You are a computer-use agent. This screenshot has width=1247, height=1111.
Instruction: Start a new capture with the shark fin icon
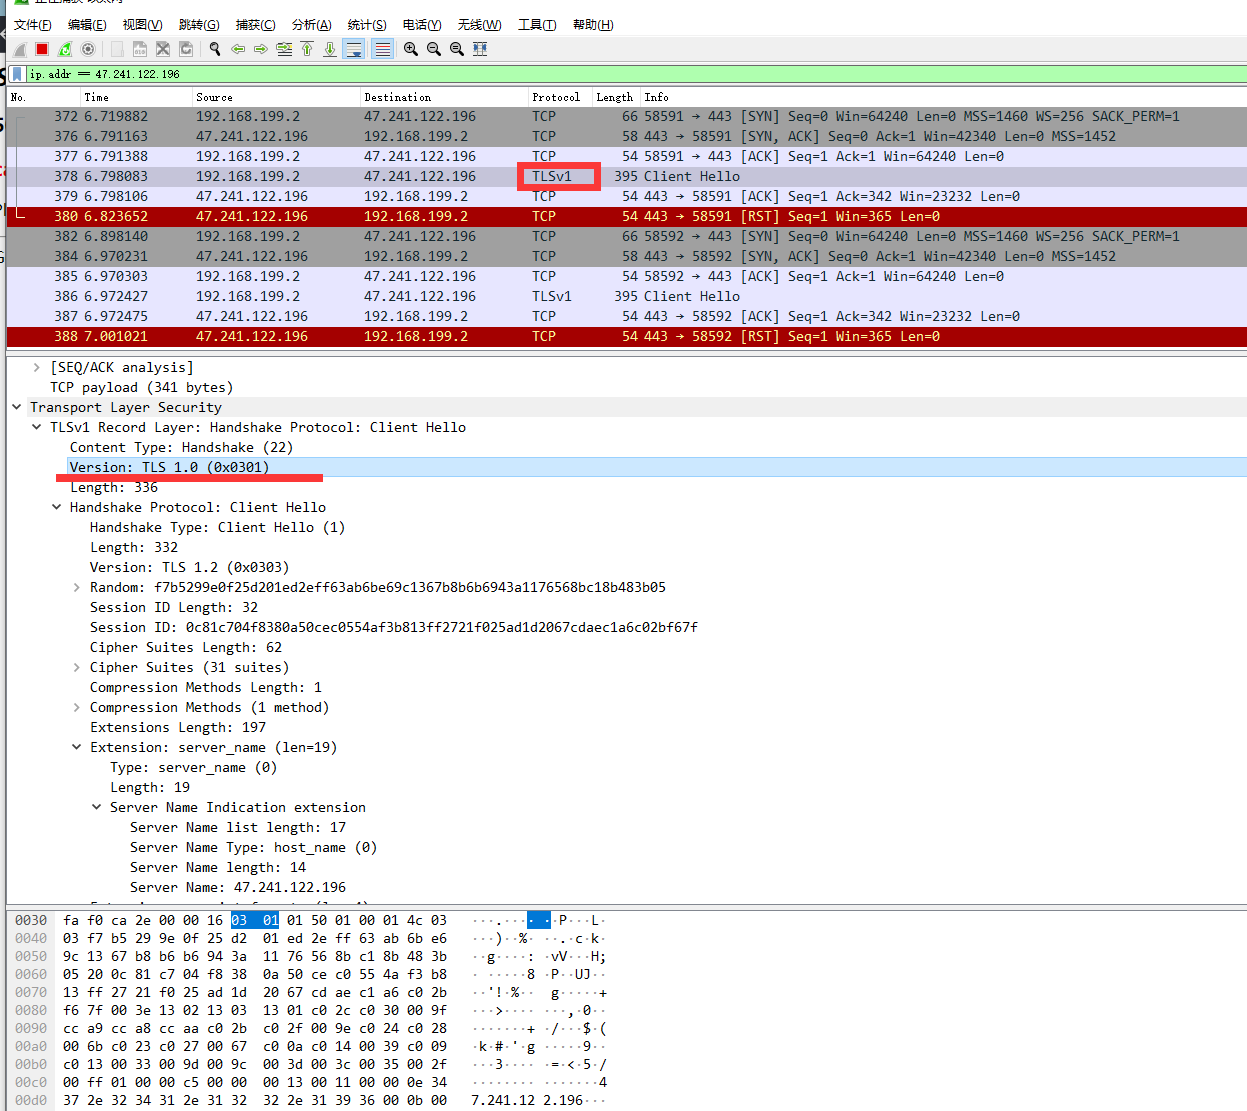[18, 48]
